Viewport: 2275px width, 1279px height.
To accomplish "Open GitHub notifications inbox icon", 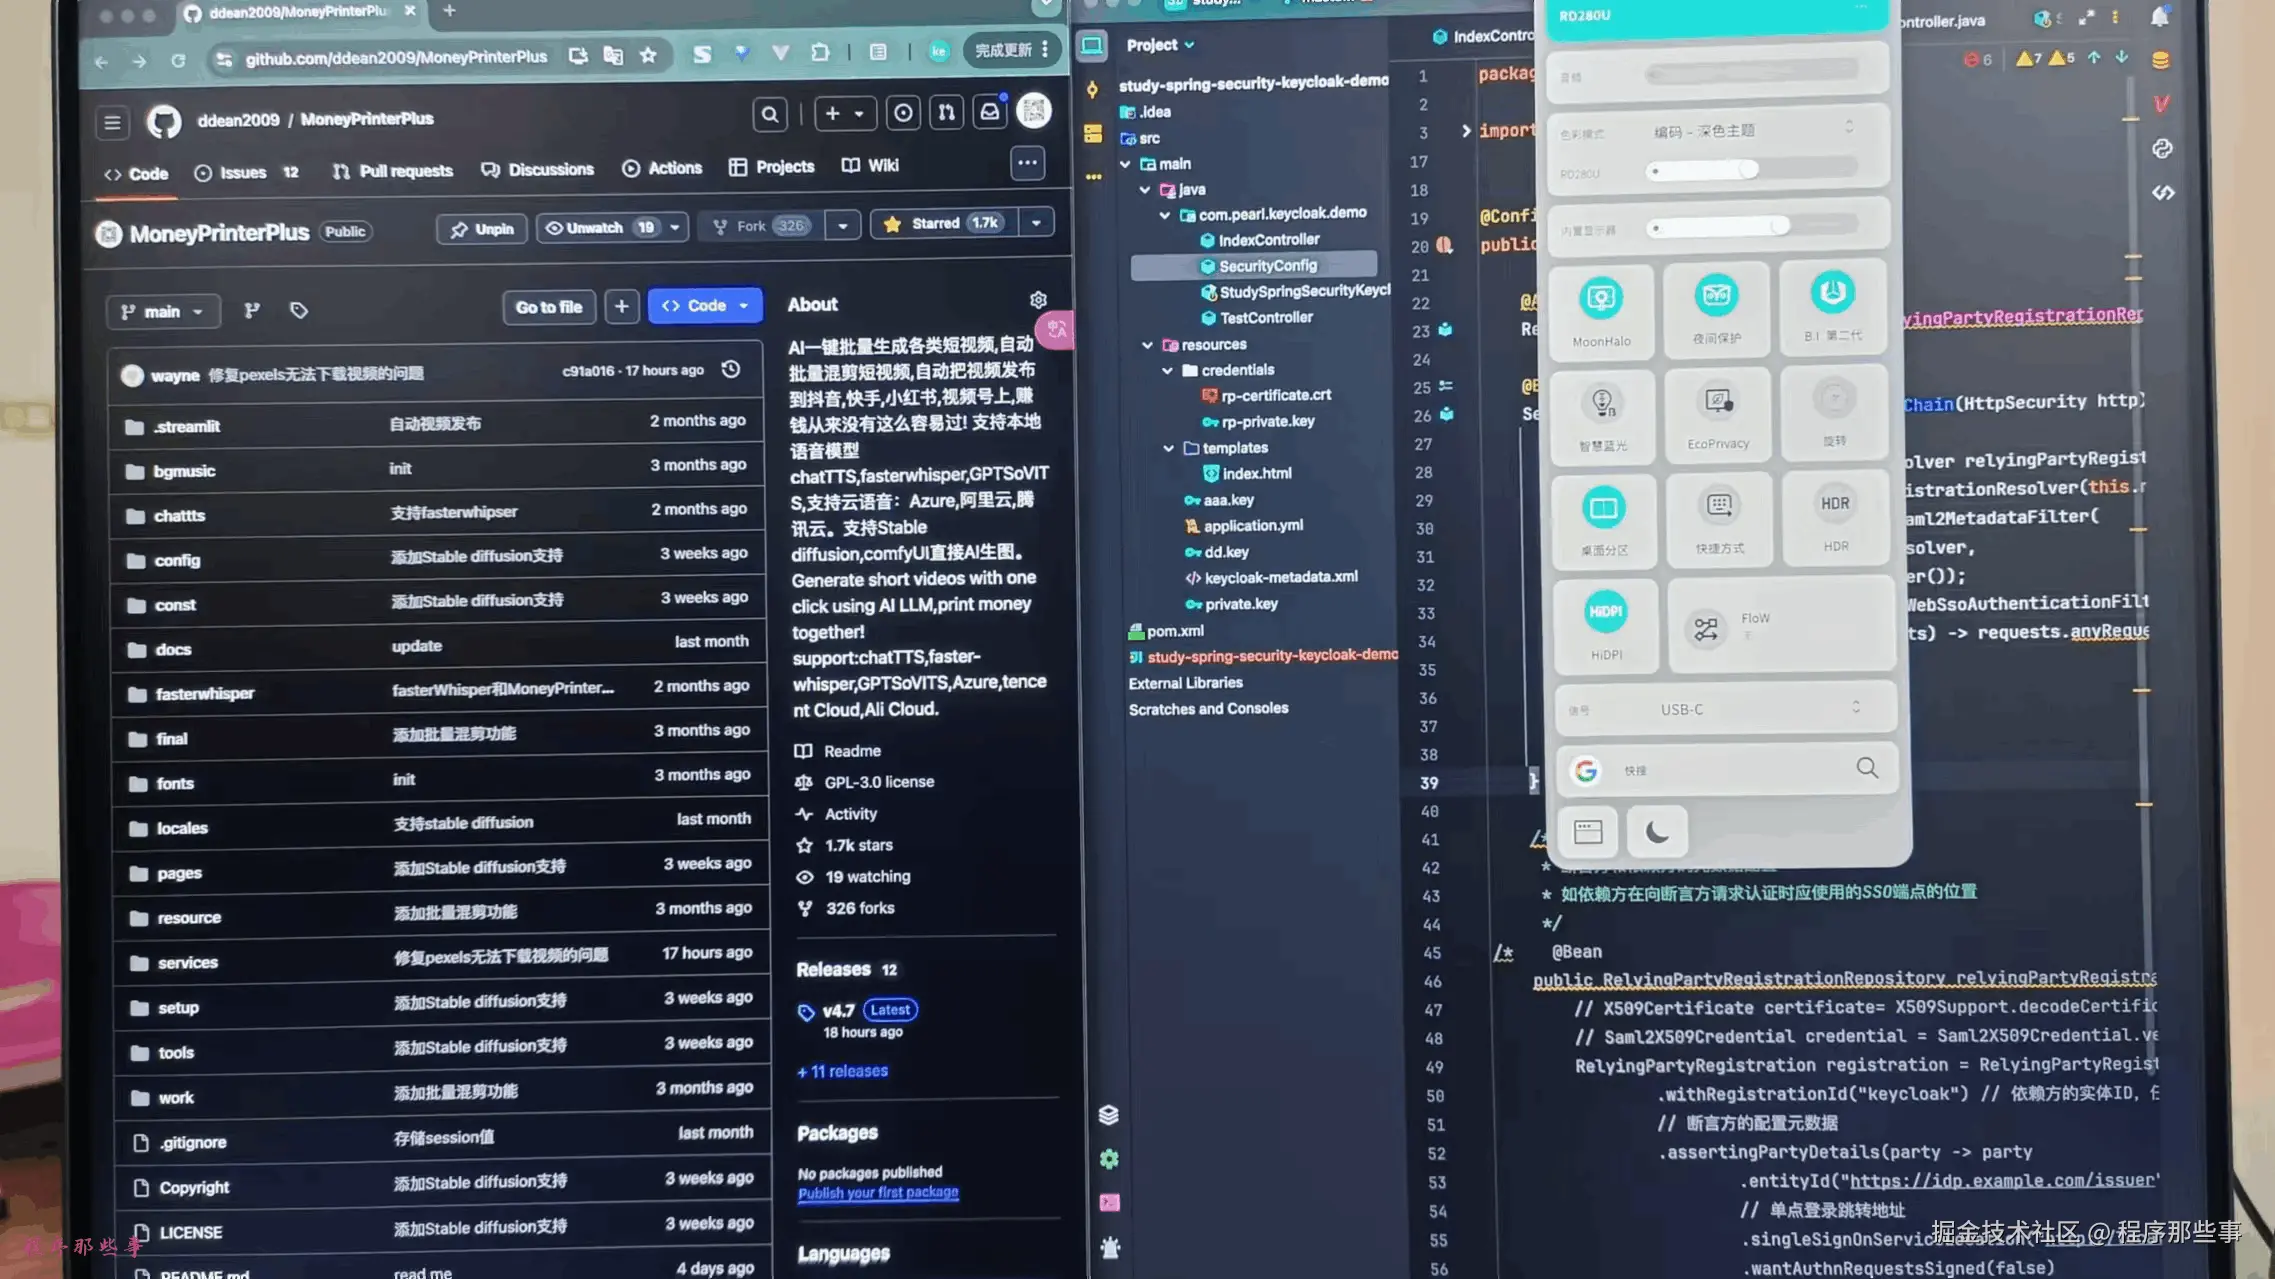I will click(x=989, y=112).
